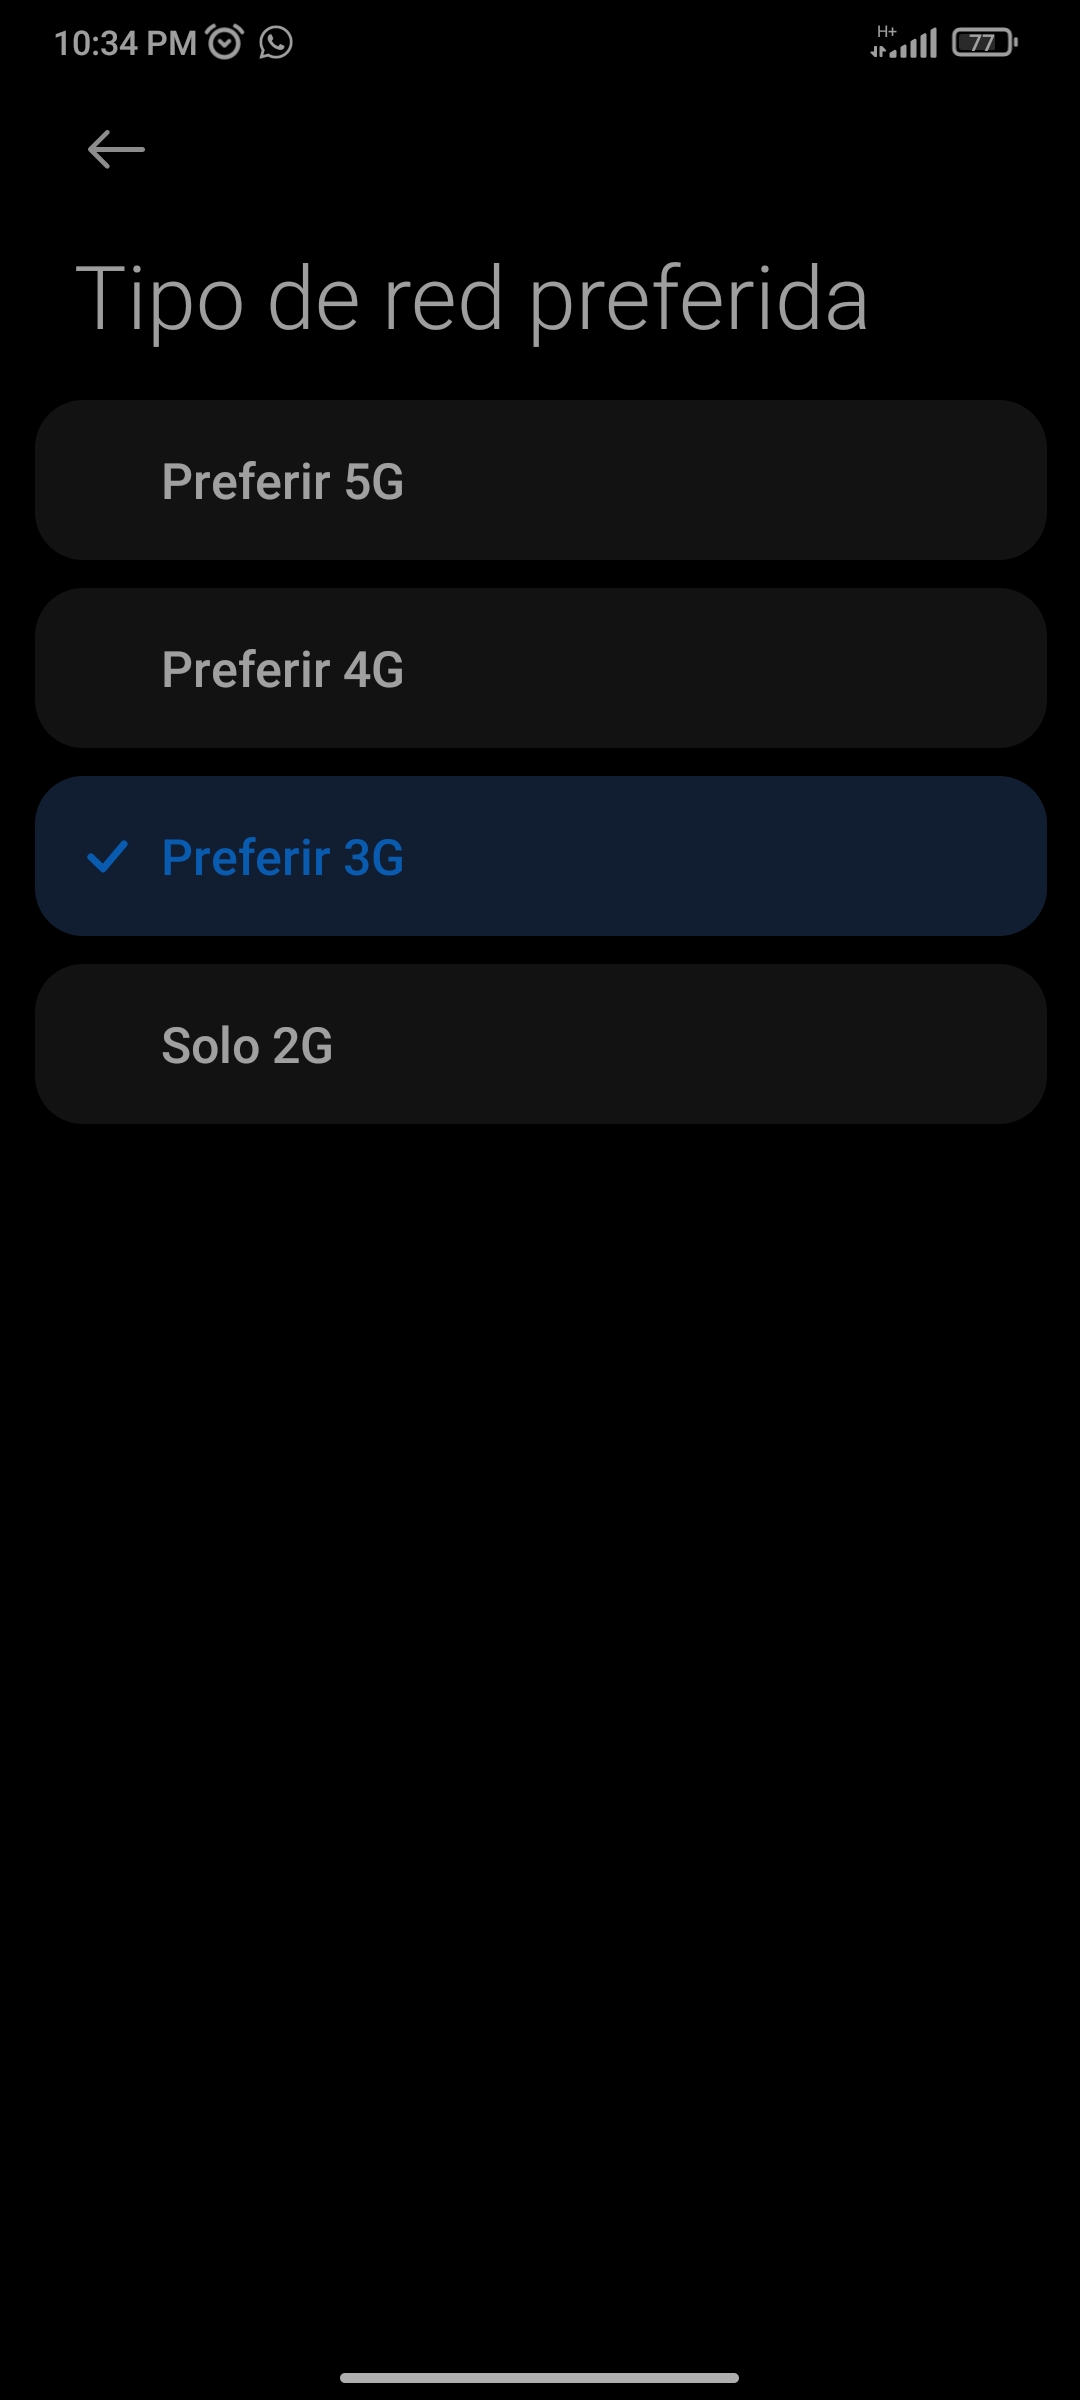The height and width of the screenshot is (2400, 1080).
Task: Tap the back arrow icon
Action: (x=116, y=150)
